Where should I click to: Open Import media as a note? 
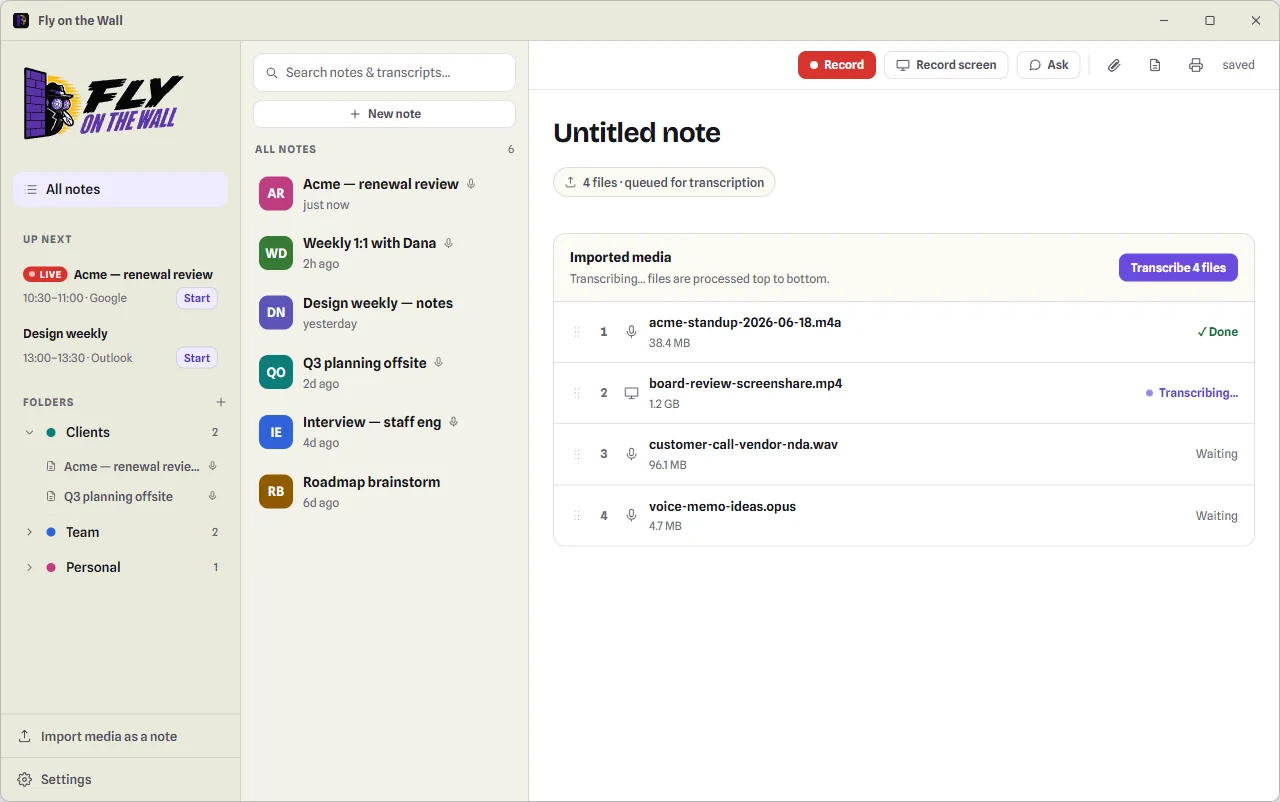(x=120, y=736)
